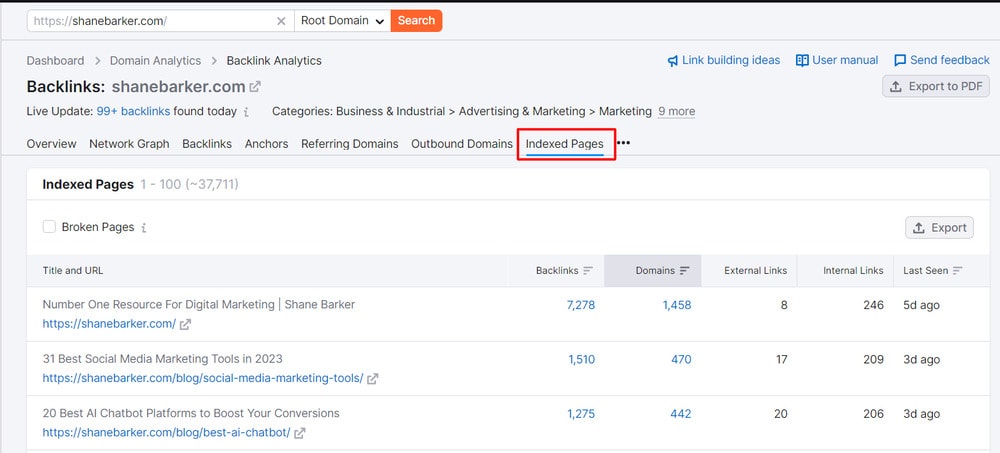
Task: Sort by Backlinks column sort icon
Action: 588,271
